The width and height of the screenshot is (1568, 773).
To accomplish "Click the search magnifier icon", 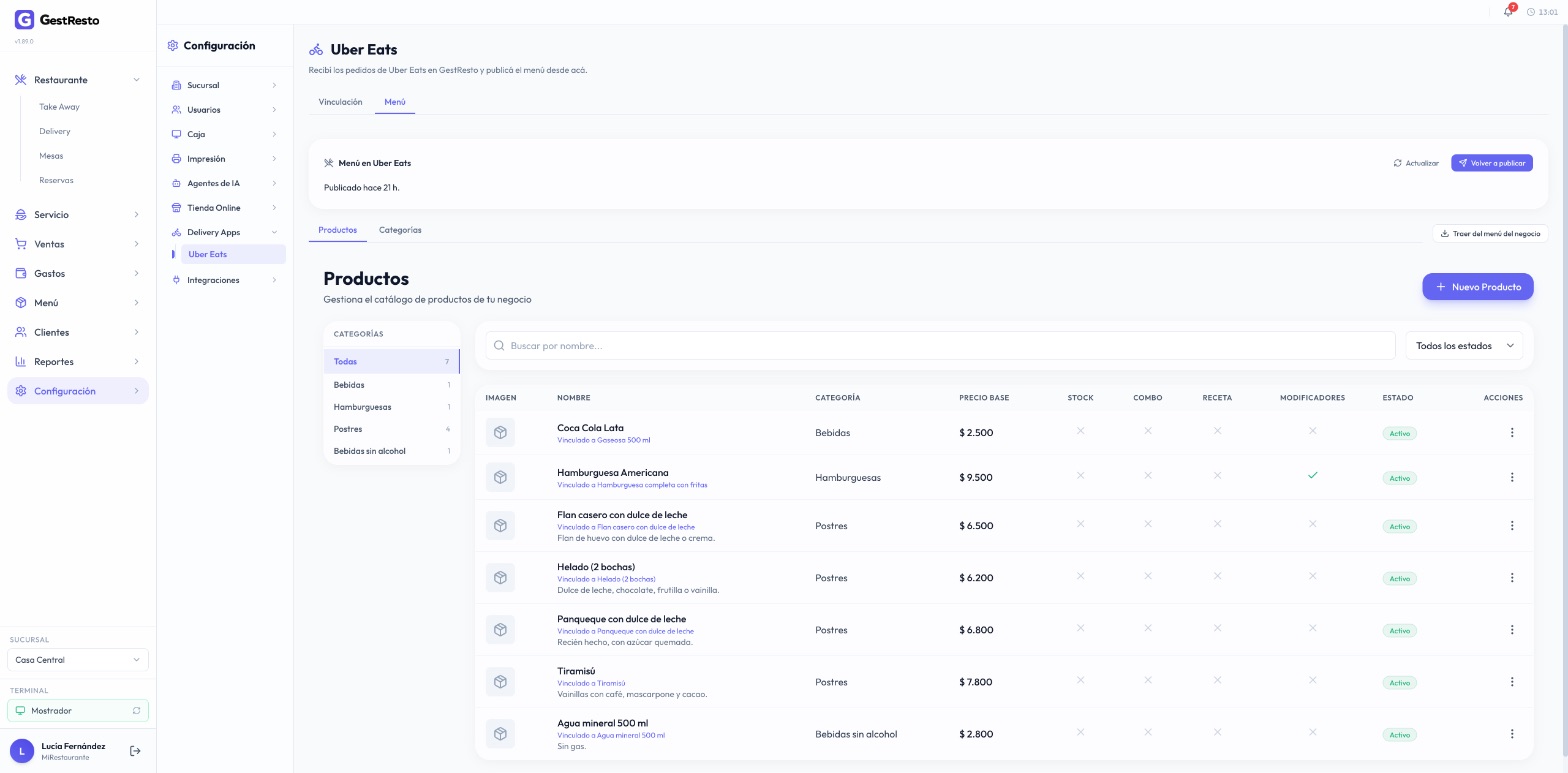I will tap(499, 346).
